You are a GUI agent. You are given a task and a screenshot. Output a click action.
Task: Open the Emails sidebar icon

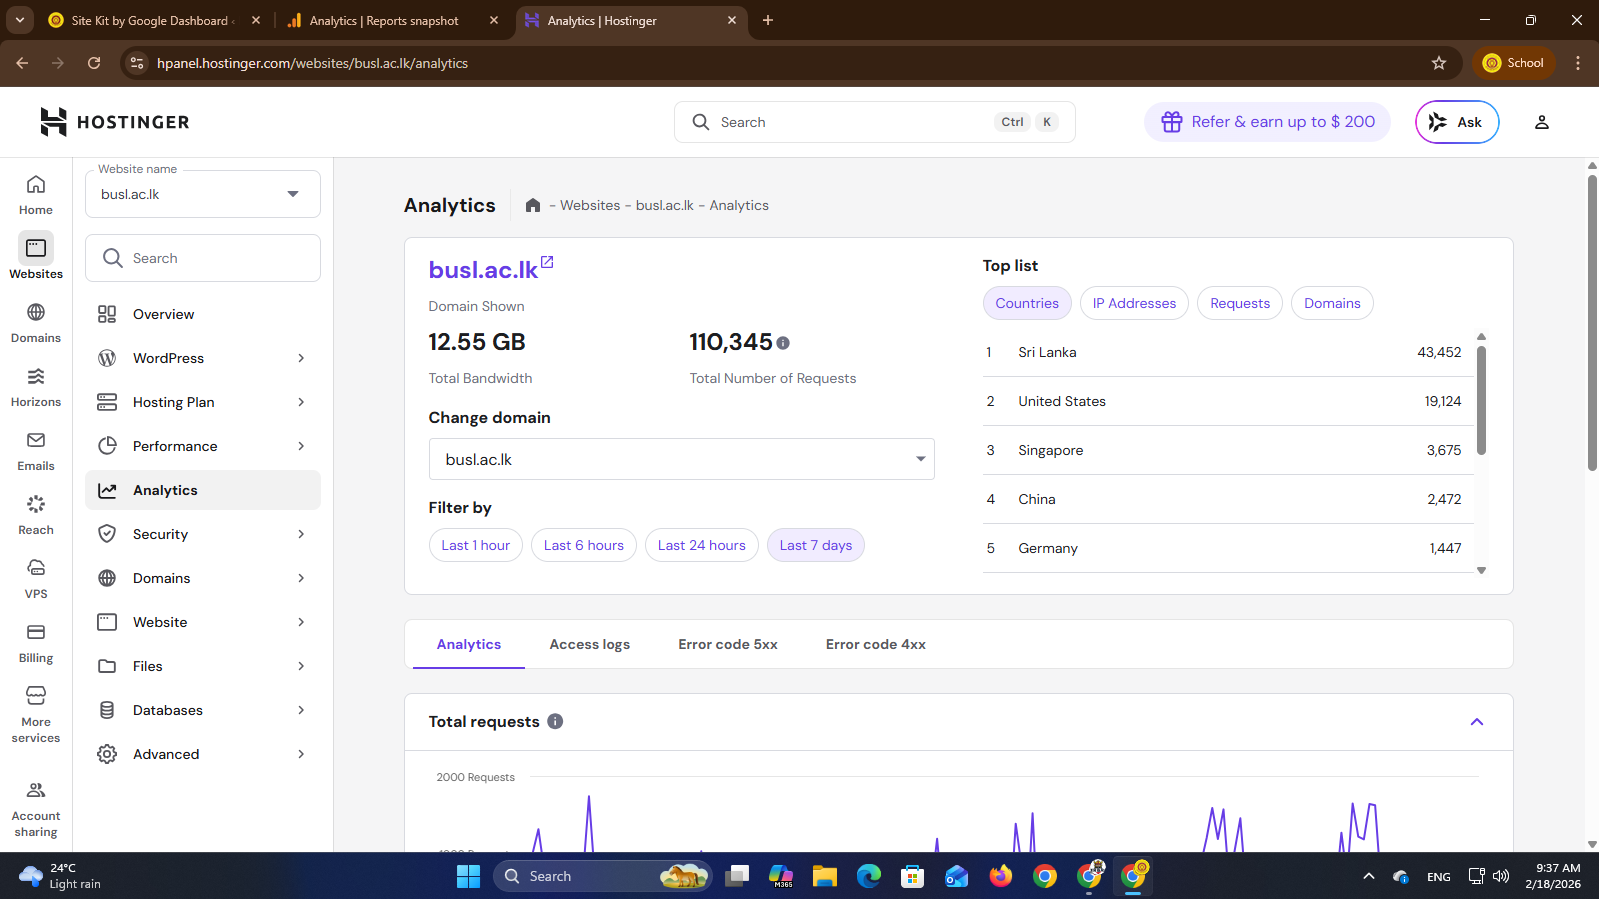(x=36, y=450)
